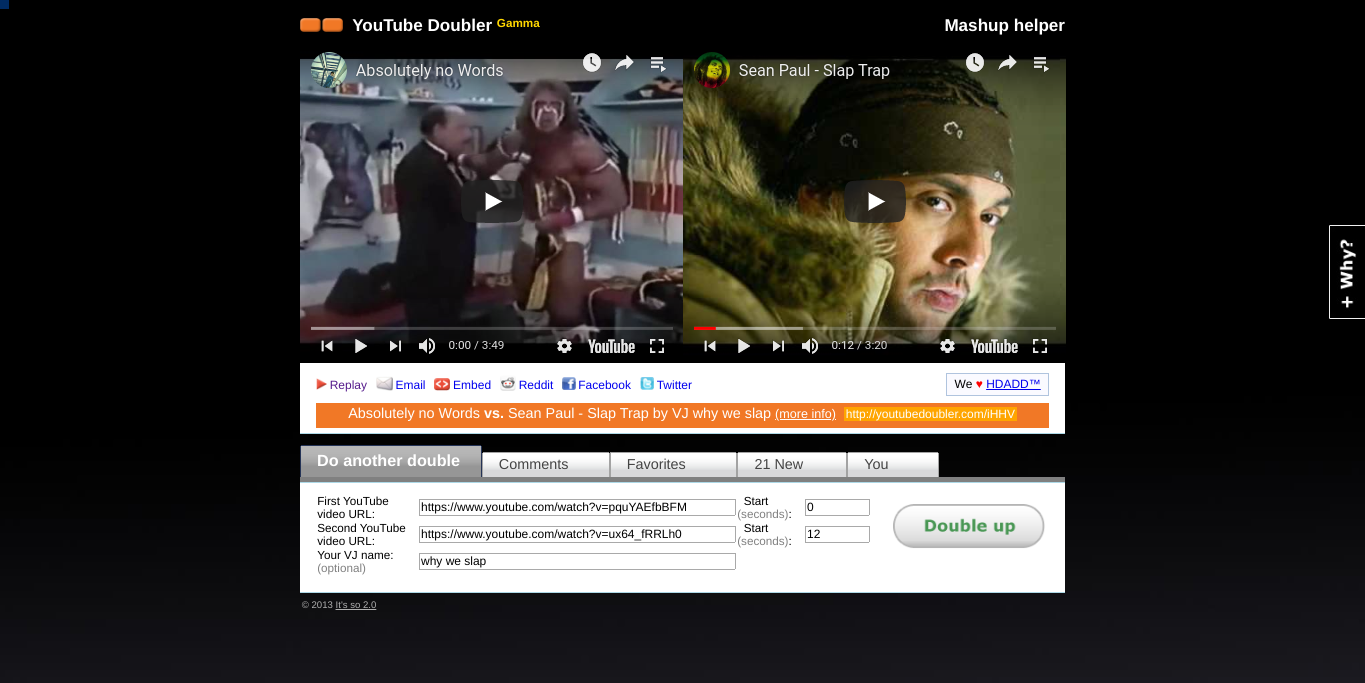Viewport: 1365px width, 683px height.
Task: Skip to previous in right video player
Action: 709,346
